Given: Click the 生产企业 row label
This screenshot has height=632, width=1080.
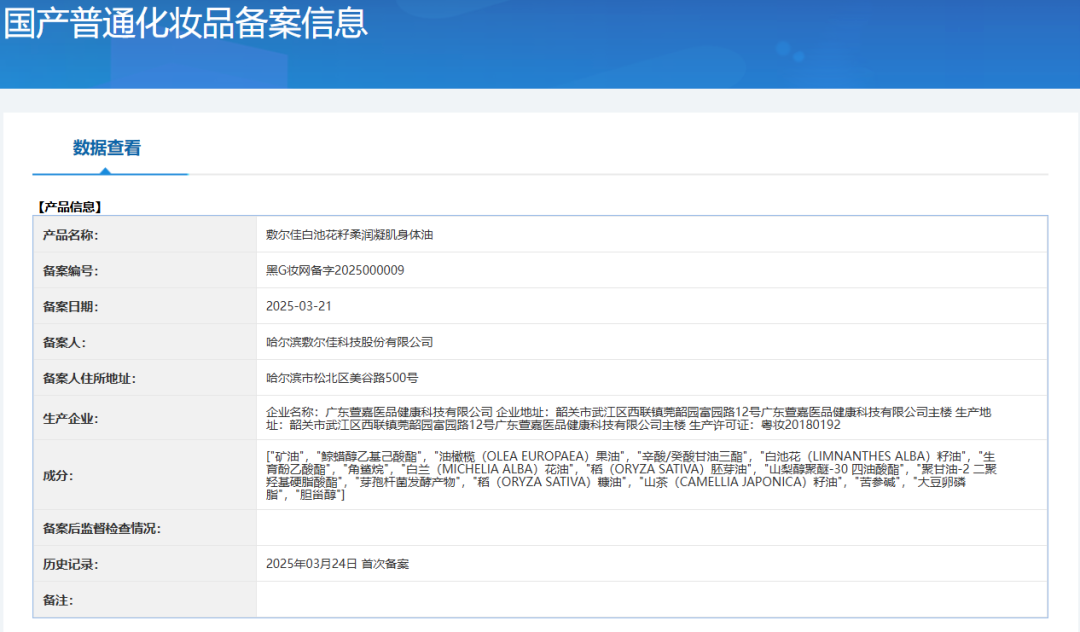Looking at the screenshot, I should [x=70, y=419].
